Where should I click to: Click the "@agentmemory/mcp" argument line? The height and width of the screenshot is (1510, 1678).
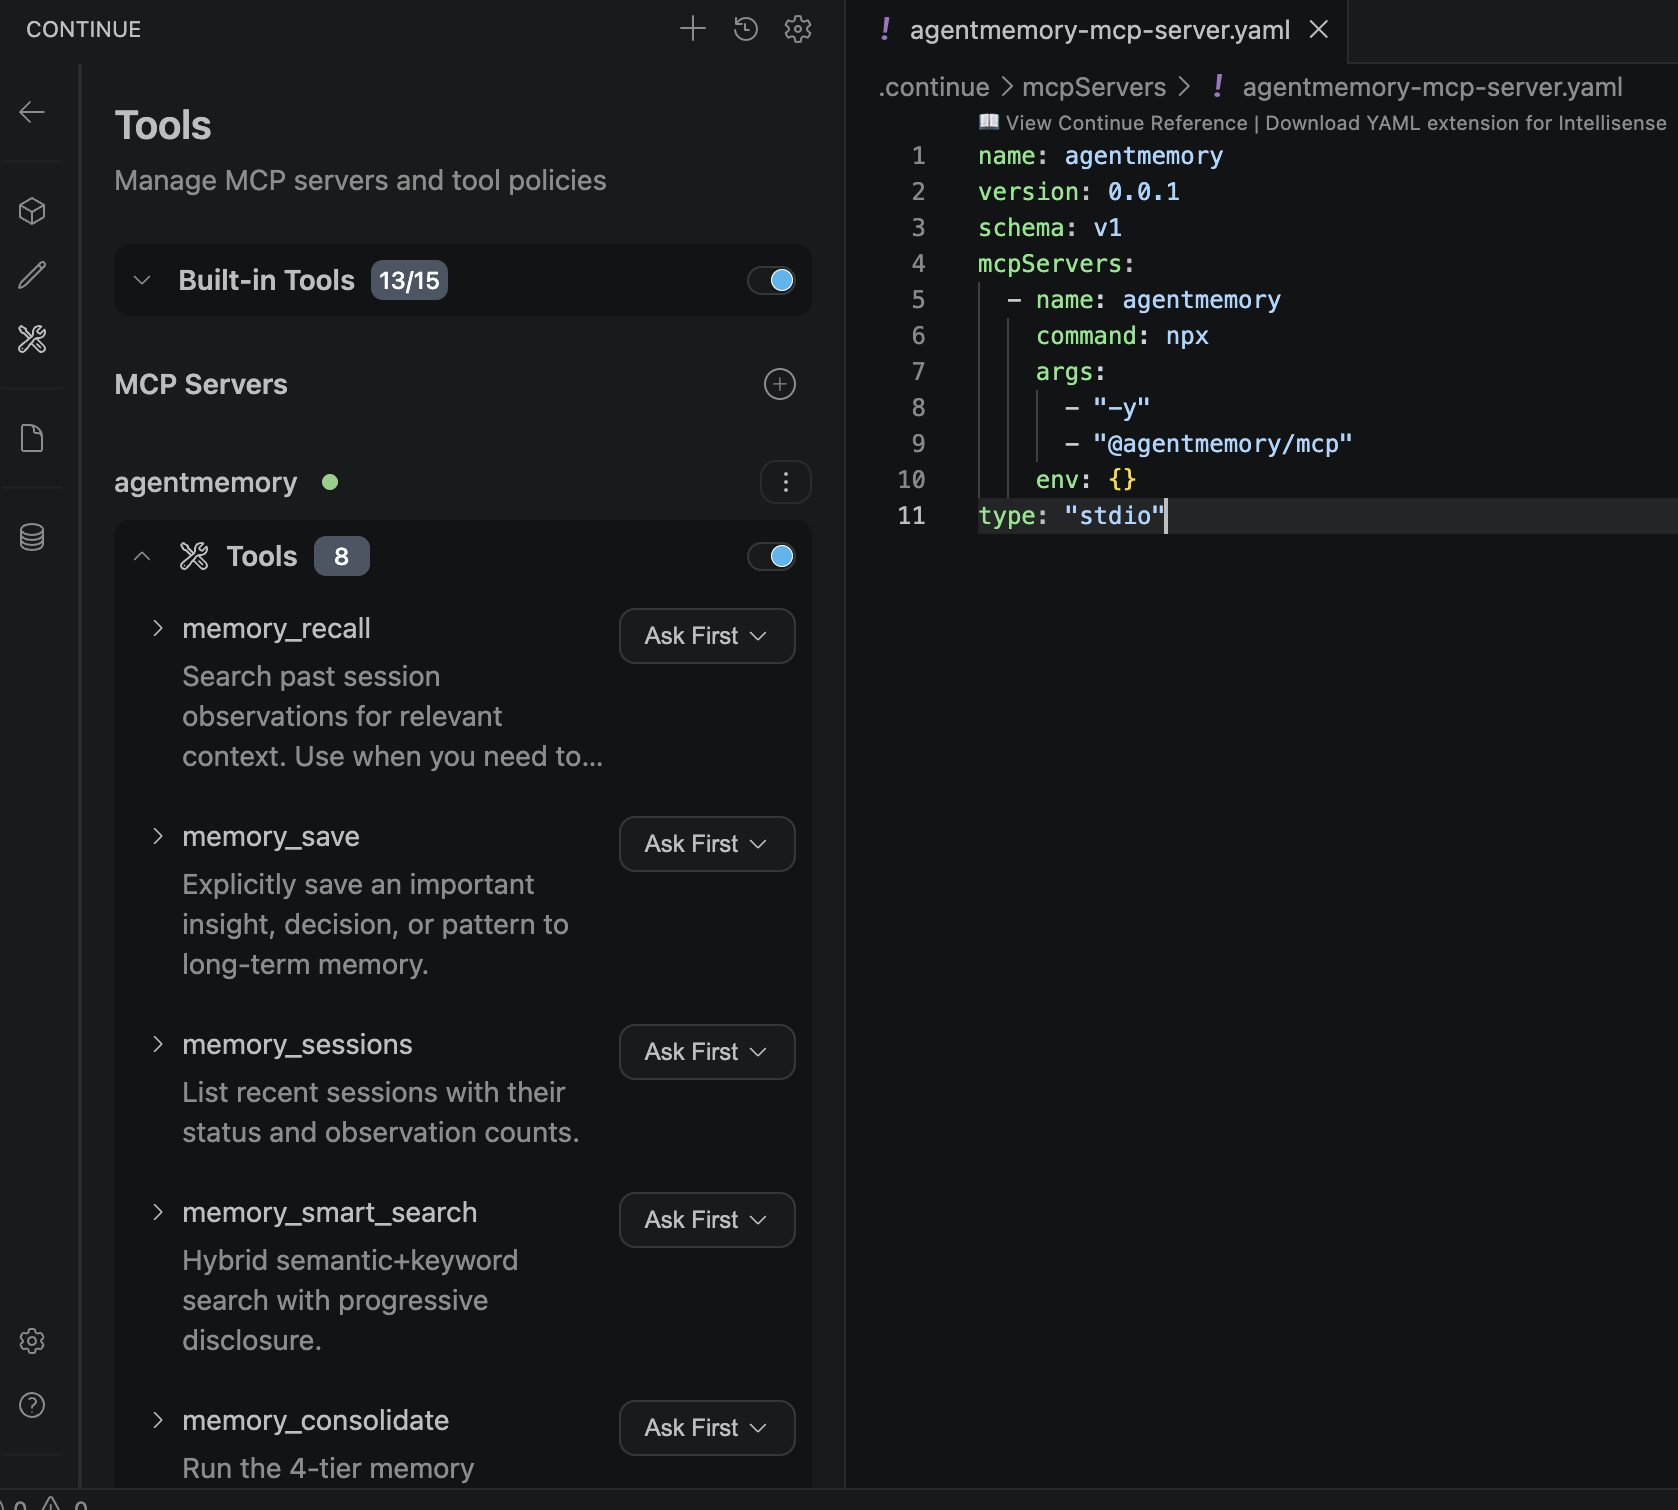tap(1208, 444)
